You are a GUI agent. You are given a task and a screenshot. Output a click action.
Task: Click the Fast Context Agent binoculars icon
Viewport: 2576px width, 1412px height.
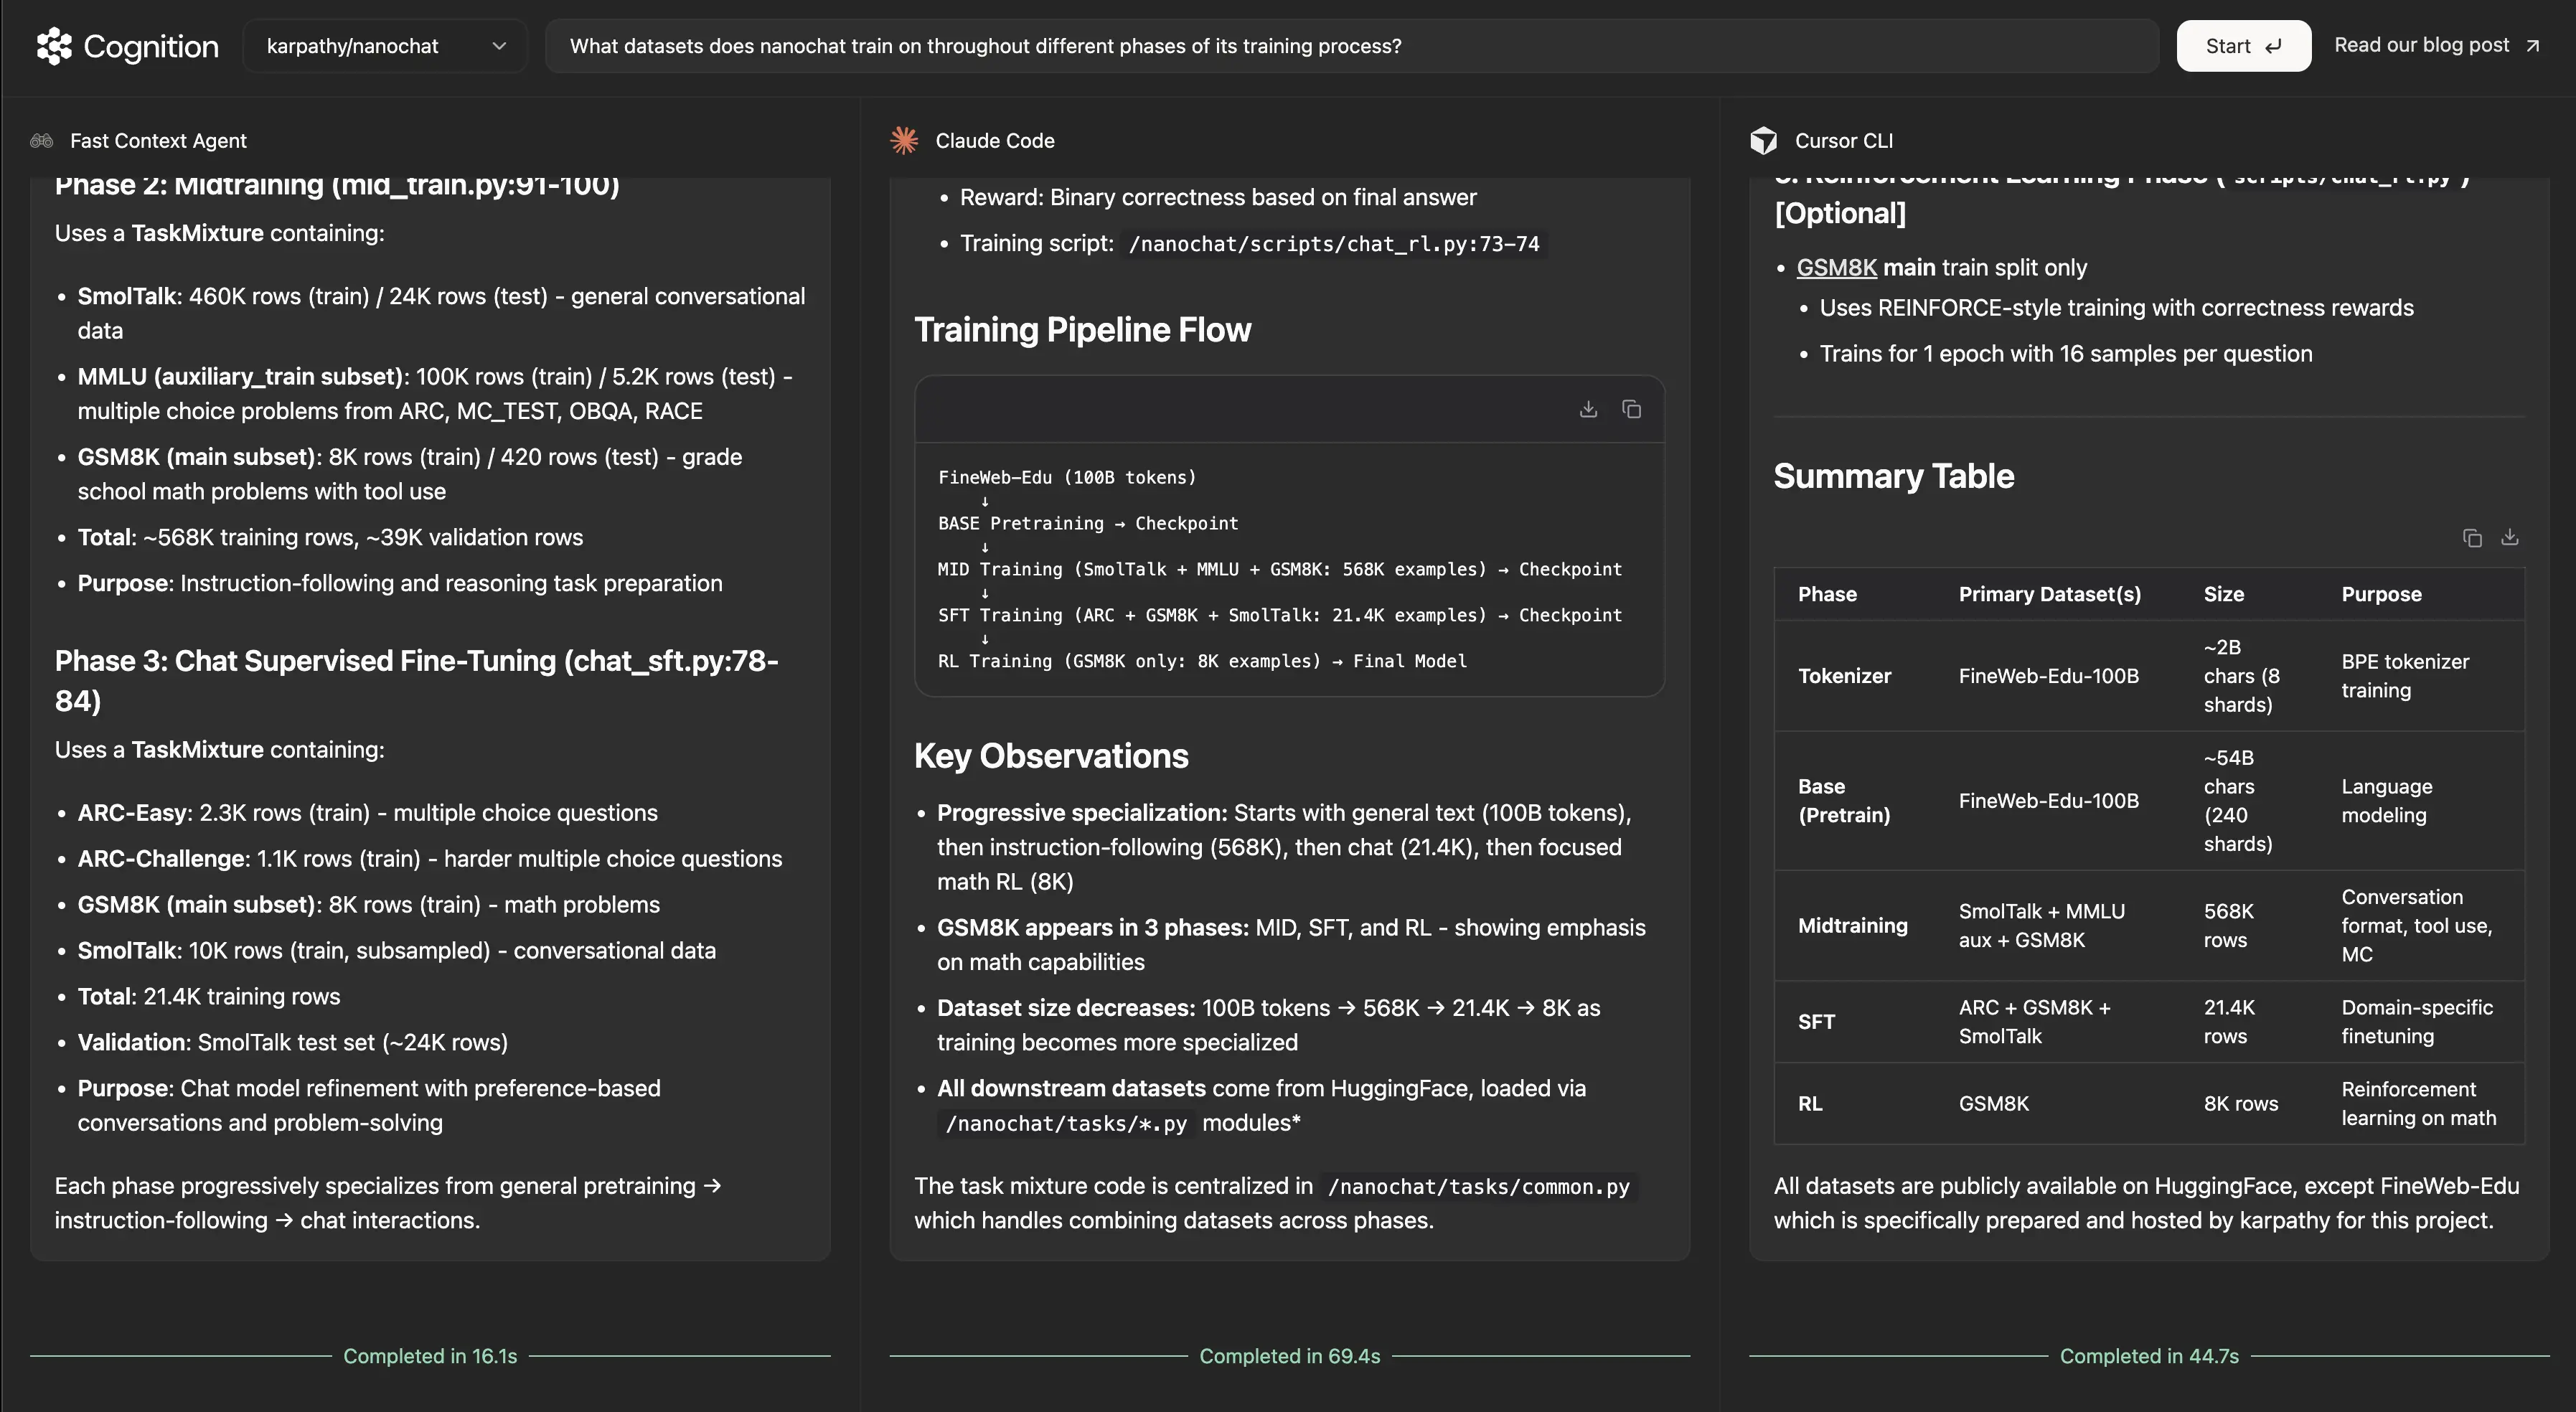[x=41, y=141]
